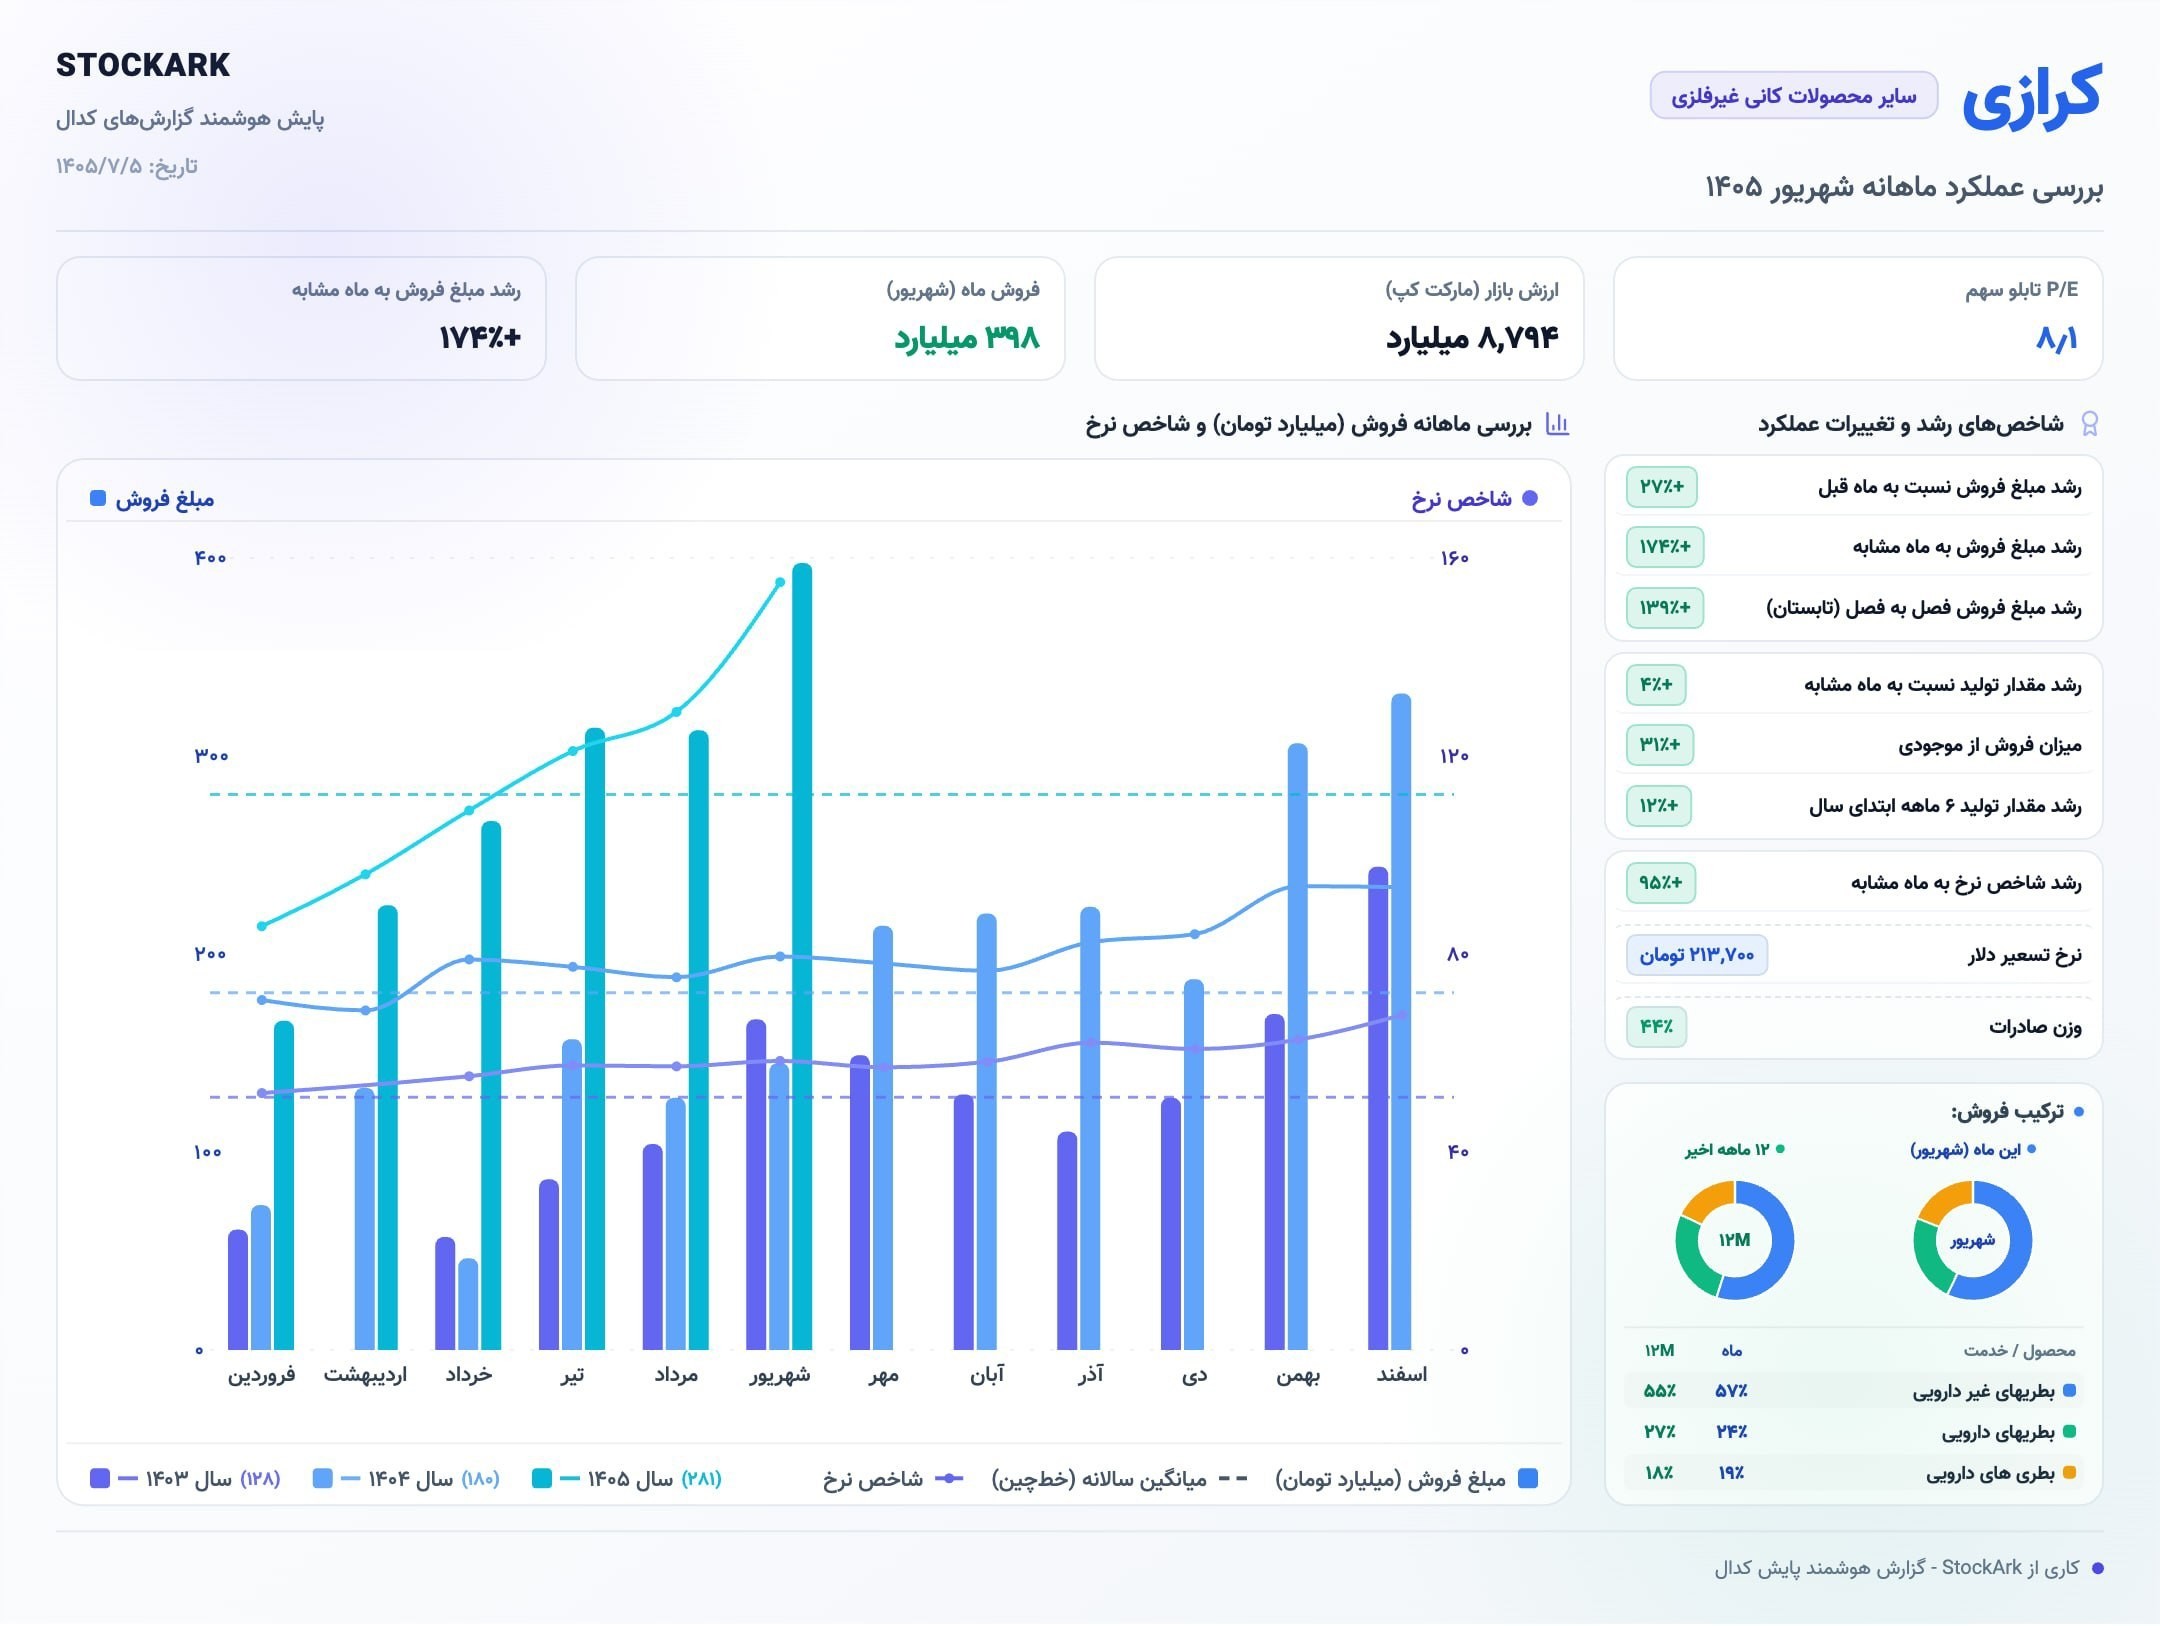Toggle the سال ۱۴۰۳ series in the bottom legend
This screenshot has height=1626, width=2160.
coord(185,1478)
